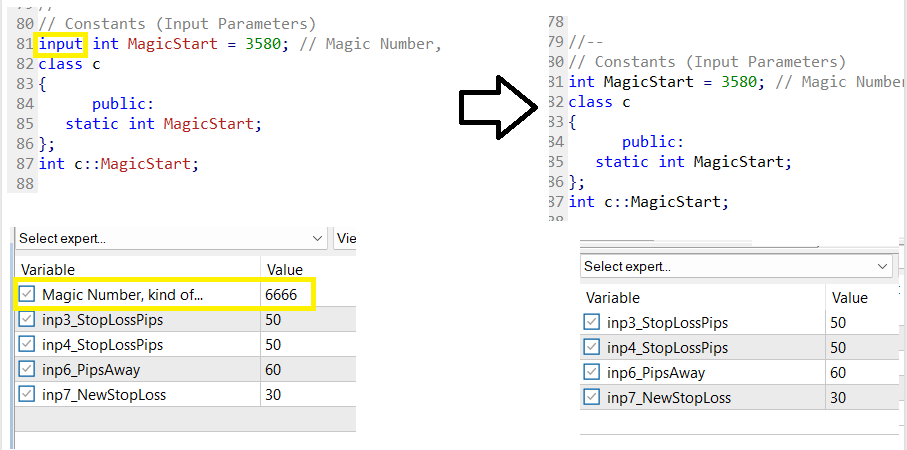This screenshot has width=907, height=450.
Task: Click 'class c' in the right code editor
Action: pos(599,102)
